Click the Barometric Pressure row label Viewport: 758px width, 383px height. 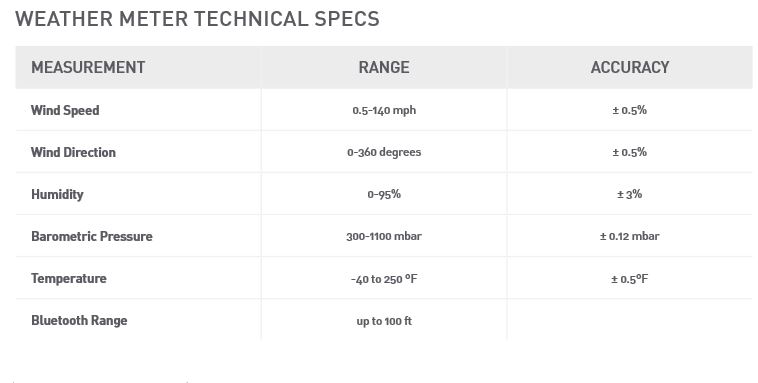[x=92, y=236]
